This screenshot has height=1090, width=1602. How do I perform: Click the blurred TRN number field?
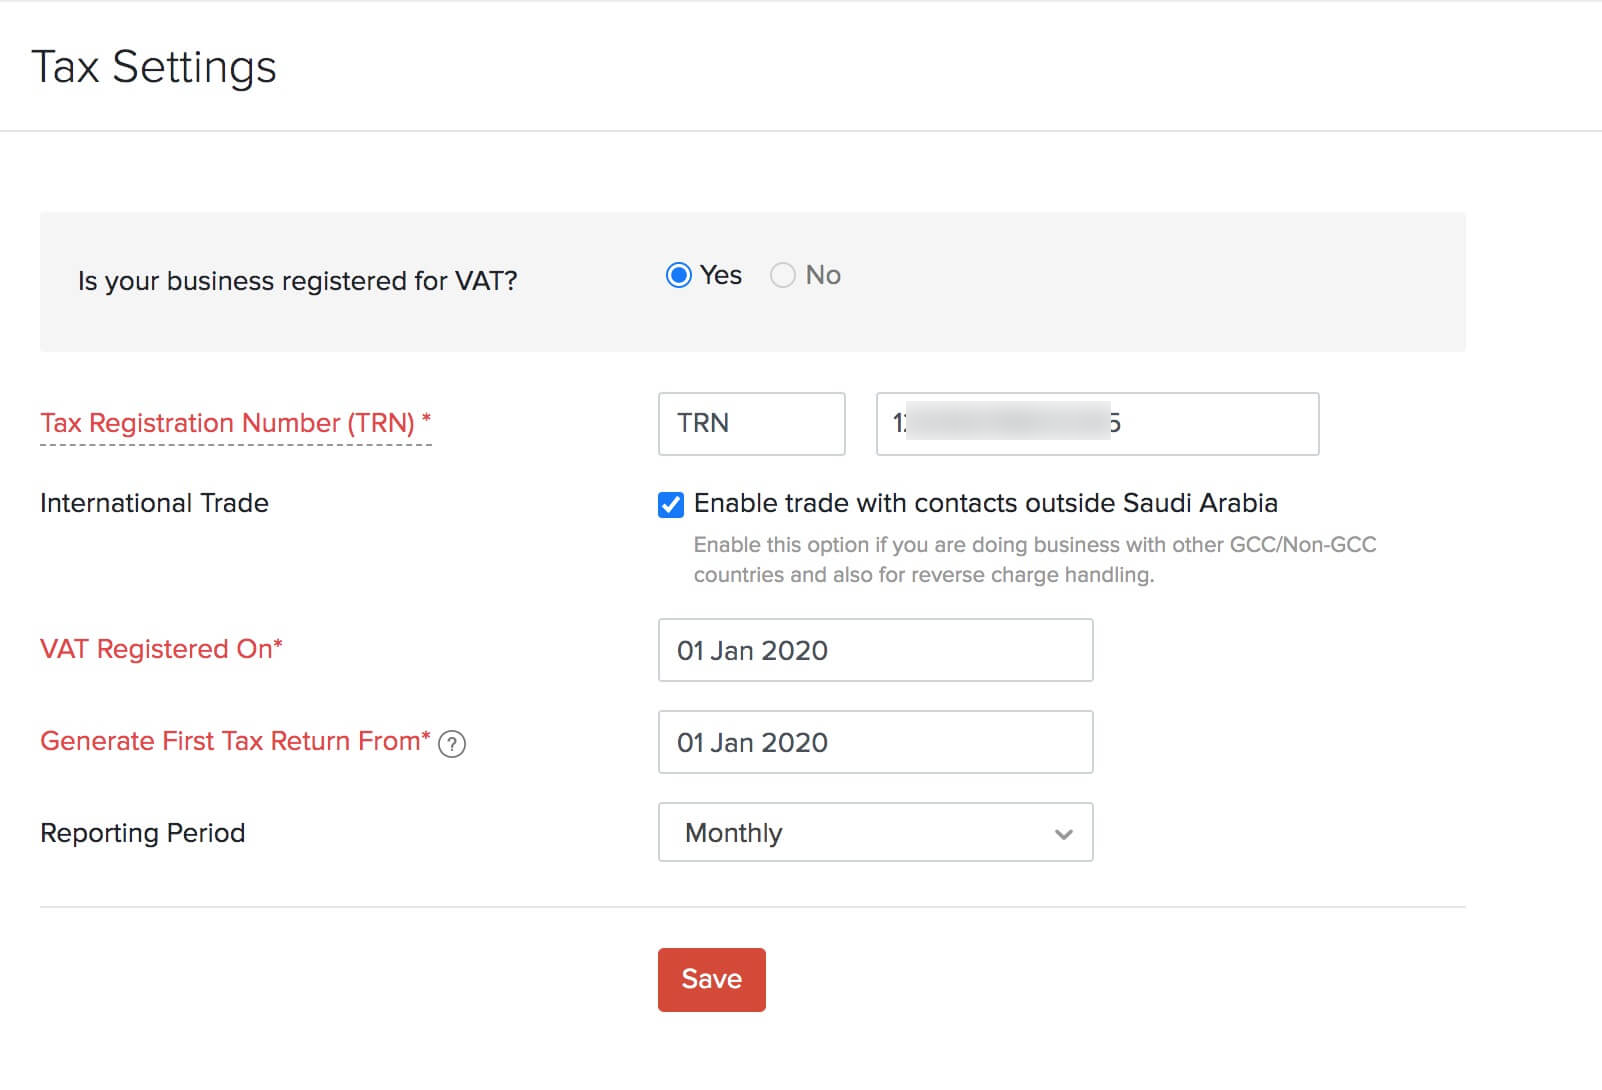1096,423
